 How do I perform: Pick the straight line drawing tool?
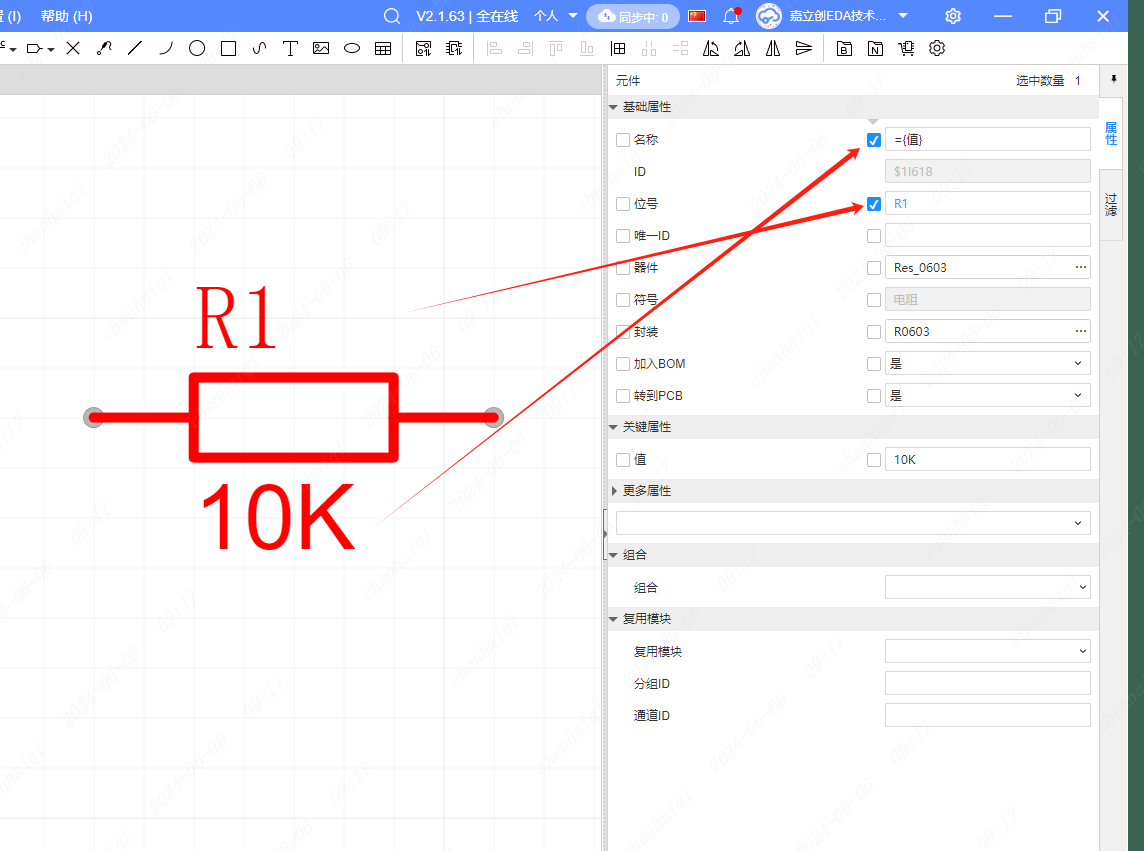pyautogui.click(x=135, y=48)
